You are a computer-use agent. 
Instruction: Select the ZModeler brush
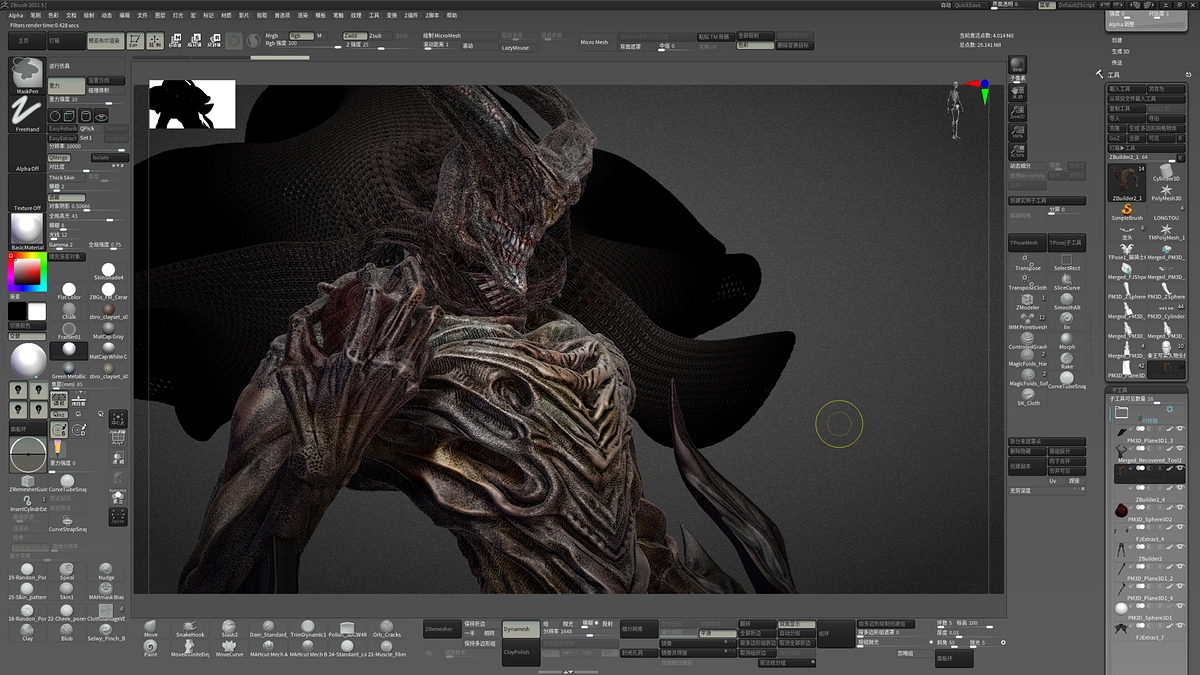point(1027,301)
